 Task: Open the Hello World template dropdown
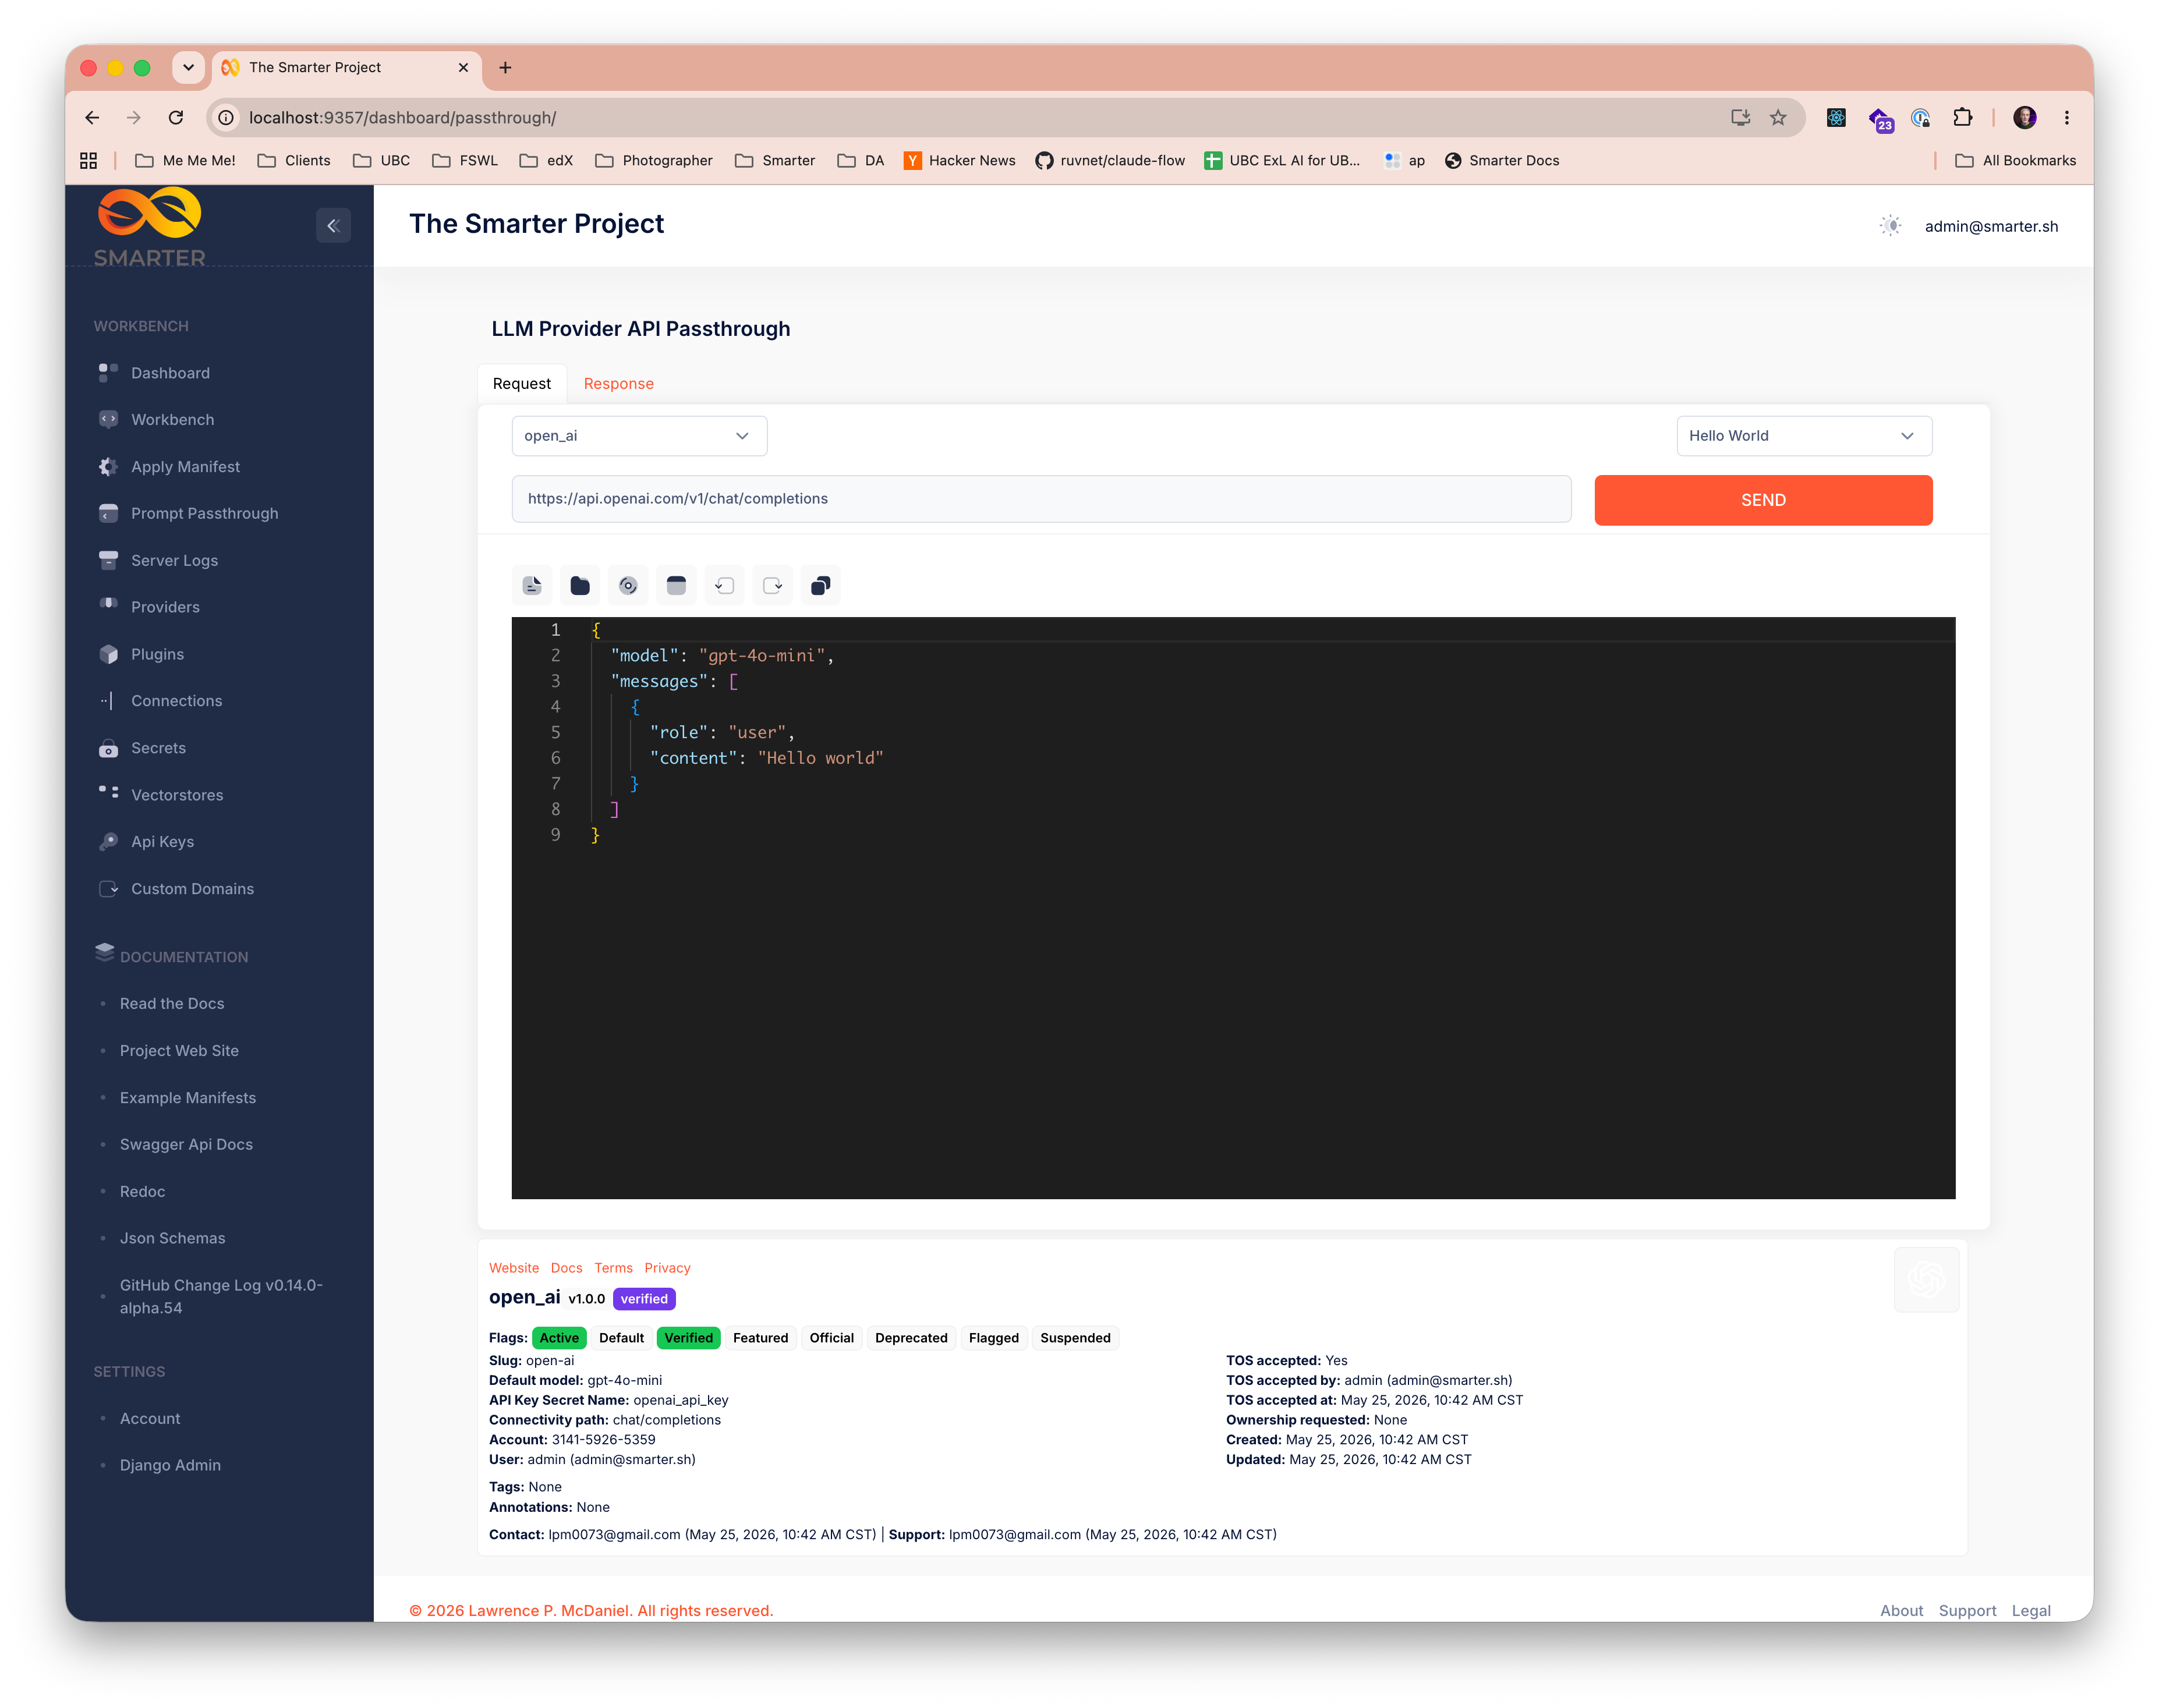1804,436
